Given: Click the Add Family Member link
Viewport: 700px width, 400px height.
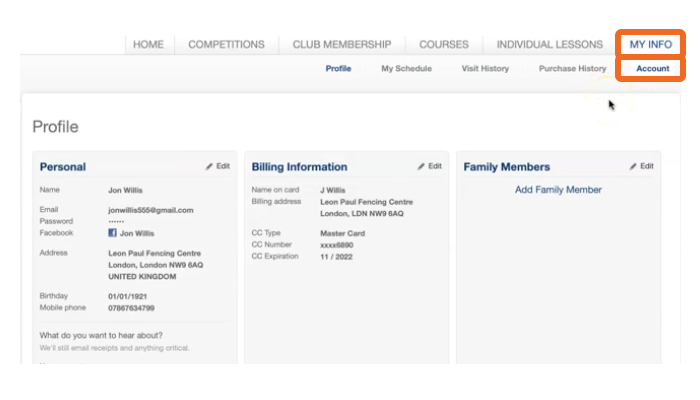Looking at the screenshot, I should click(x=558, y=189).
